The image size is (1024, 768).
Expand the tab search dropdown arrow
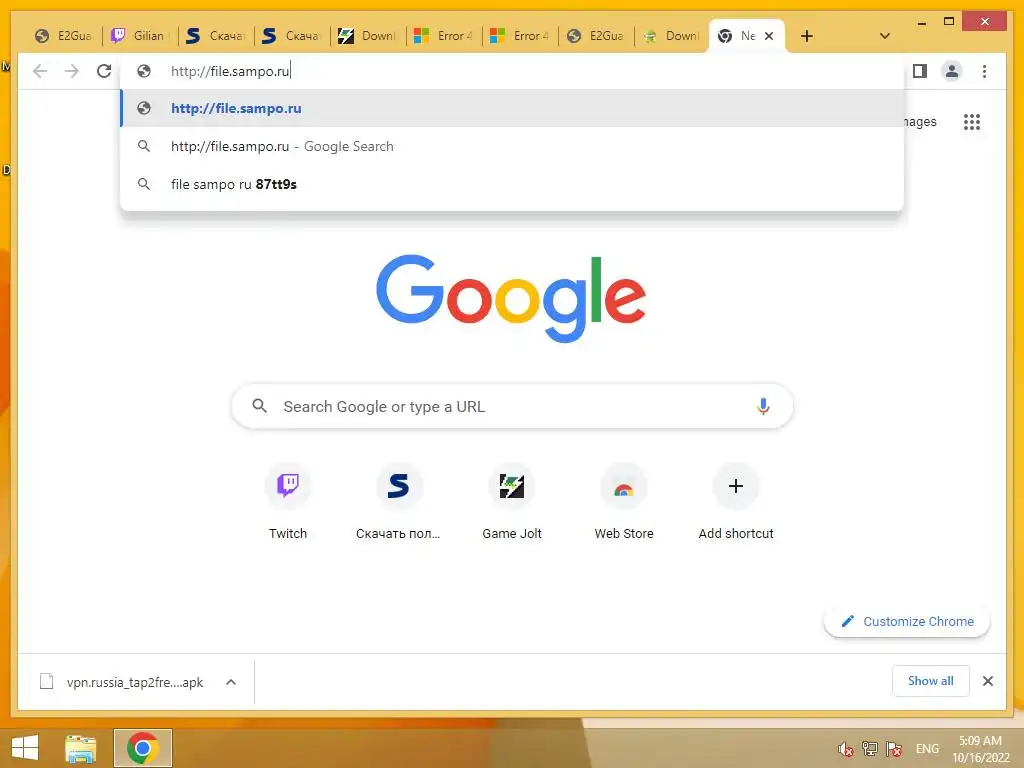[x=885, y=36]
